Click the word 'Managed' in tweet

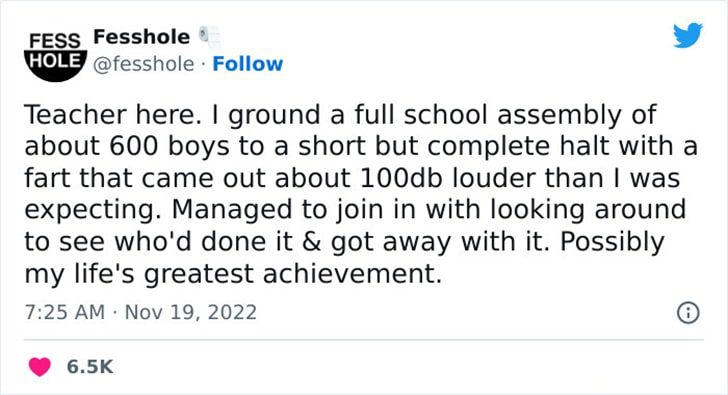pos(232,212)
